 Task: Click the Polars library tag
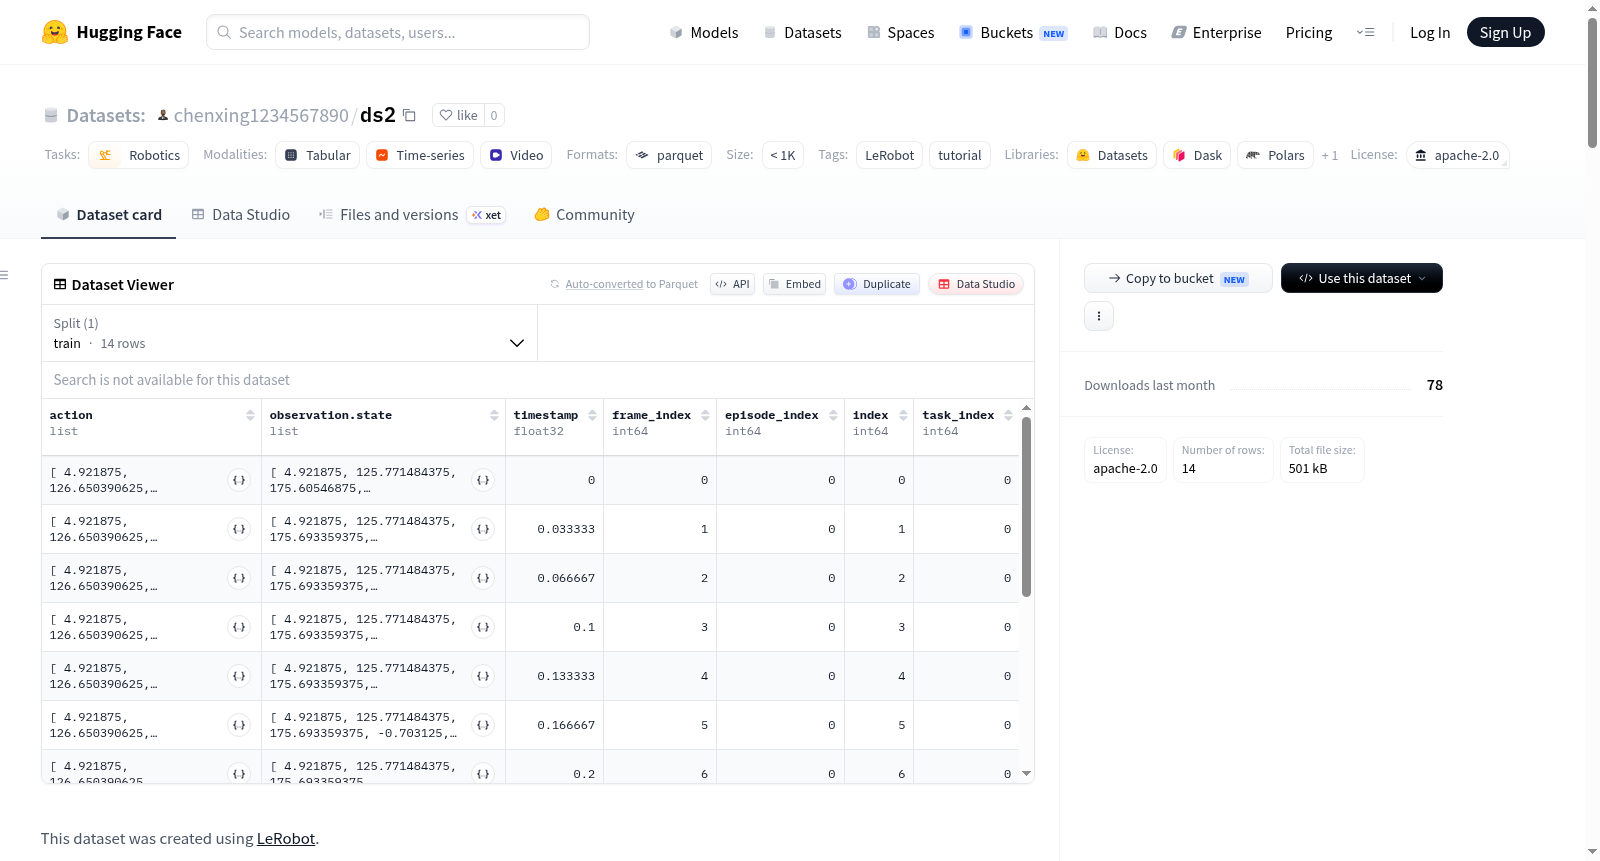coord(1275,155)
